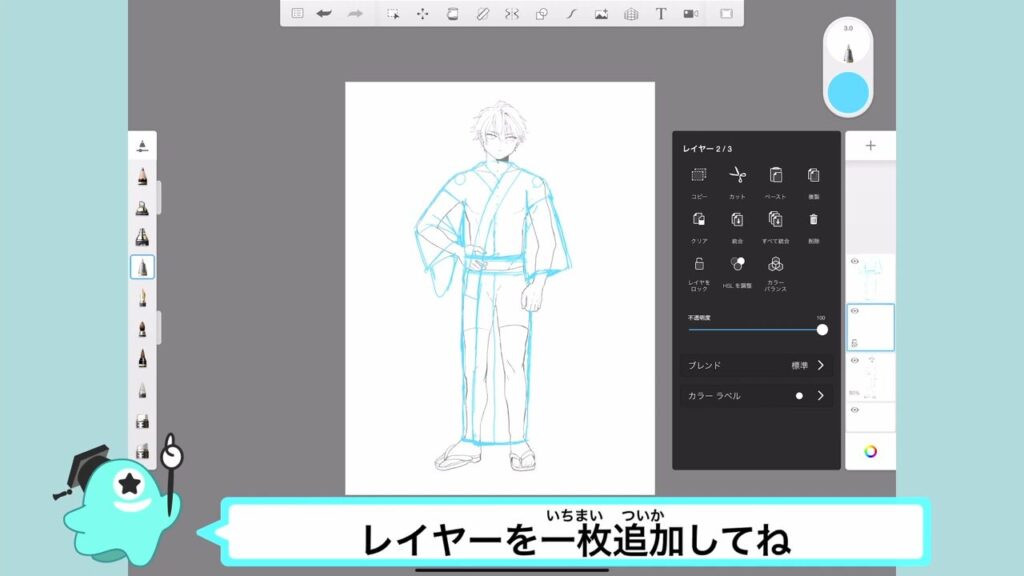Image resolution: width=1024 pixels, height=576 pixels.
Task: Hide the top layer via eye icon
Action: [855, 261]
